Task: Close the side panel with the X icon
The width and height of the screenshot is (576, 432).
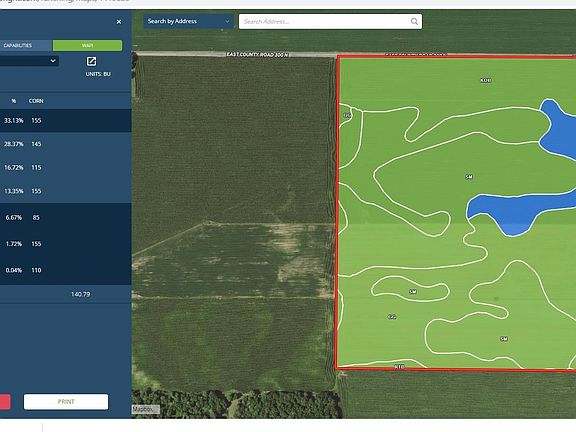Action: click(119, 22)
